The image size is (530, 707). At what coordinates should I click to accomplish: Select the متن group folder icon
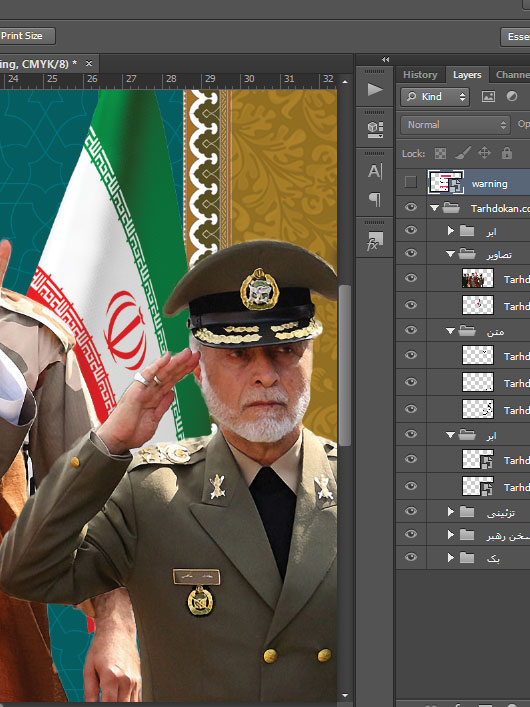[x=467, y=331]
